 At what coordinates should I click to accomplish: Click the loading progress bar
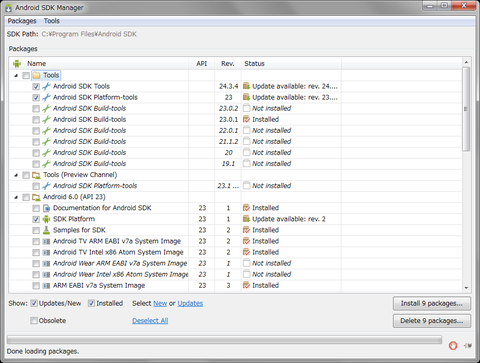coord(224,340)
